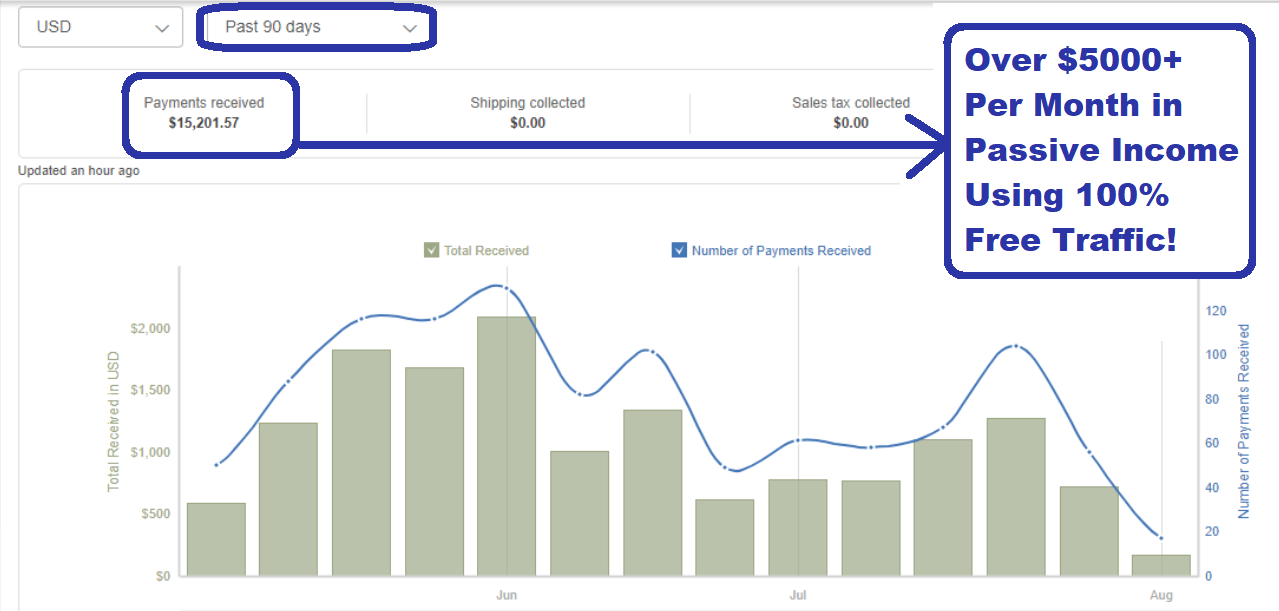Click the $2,000 left axis label
1279x611 pixels.
(149, 328)
